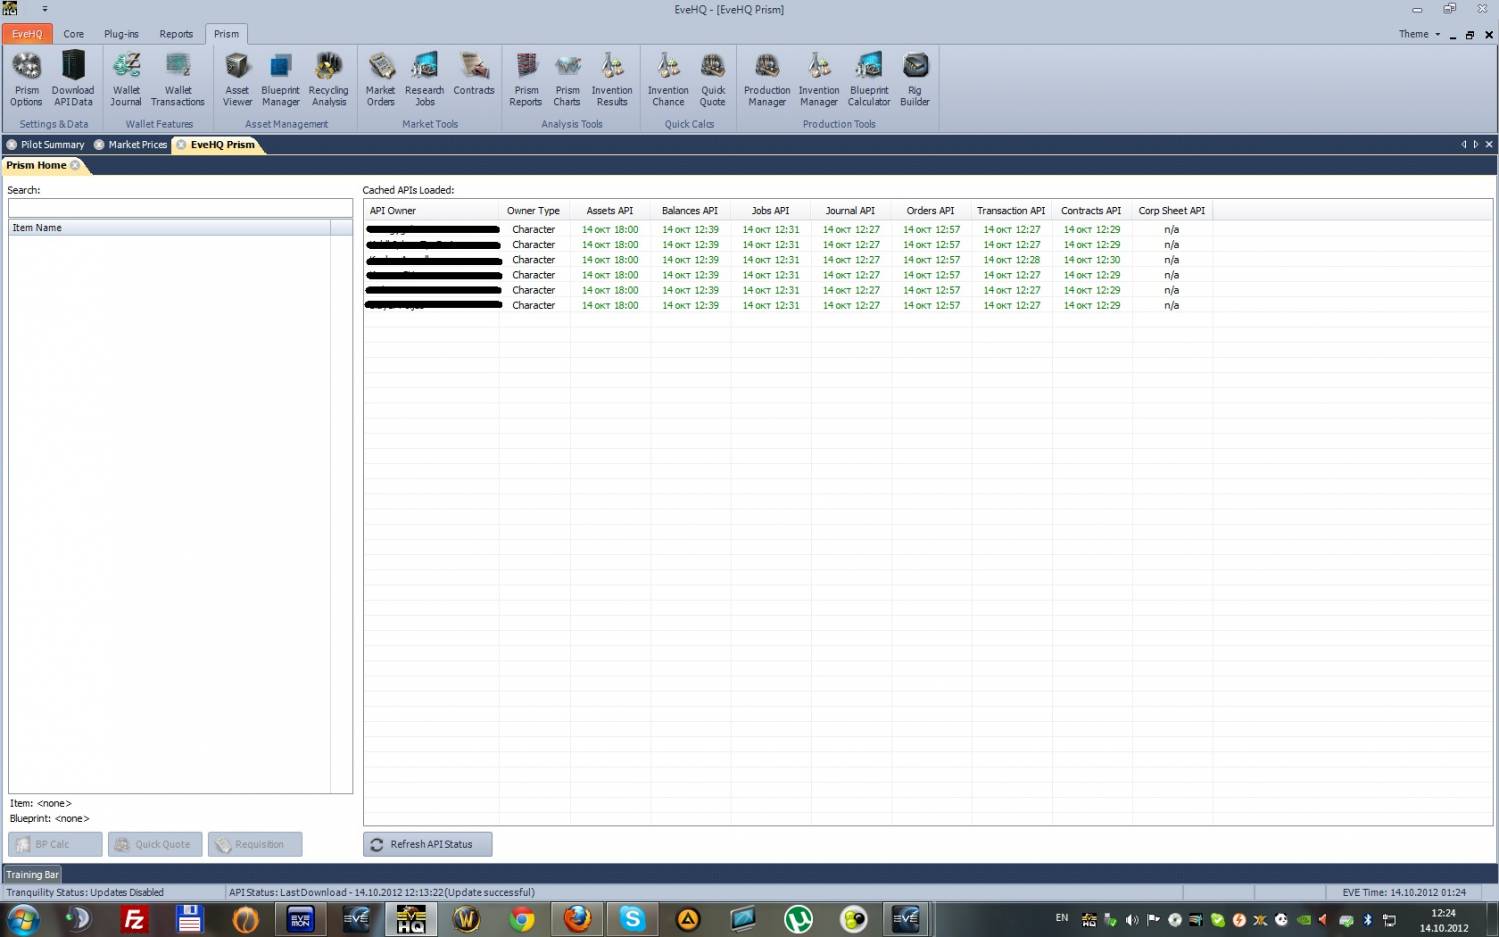
Task: Open FileZilla from taskbar
Action: [133, 919]
